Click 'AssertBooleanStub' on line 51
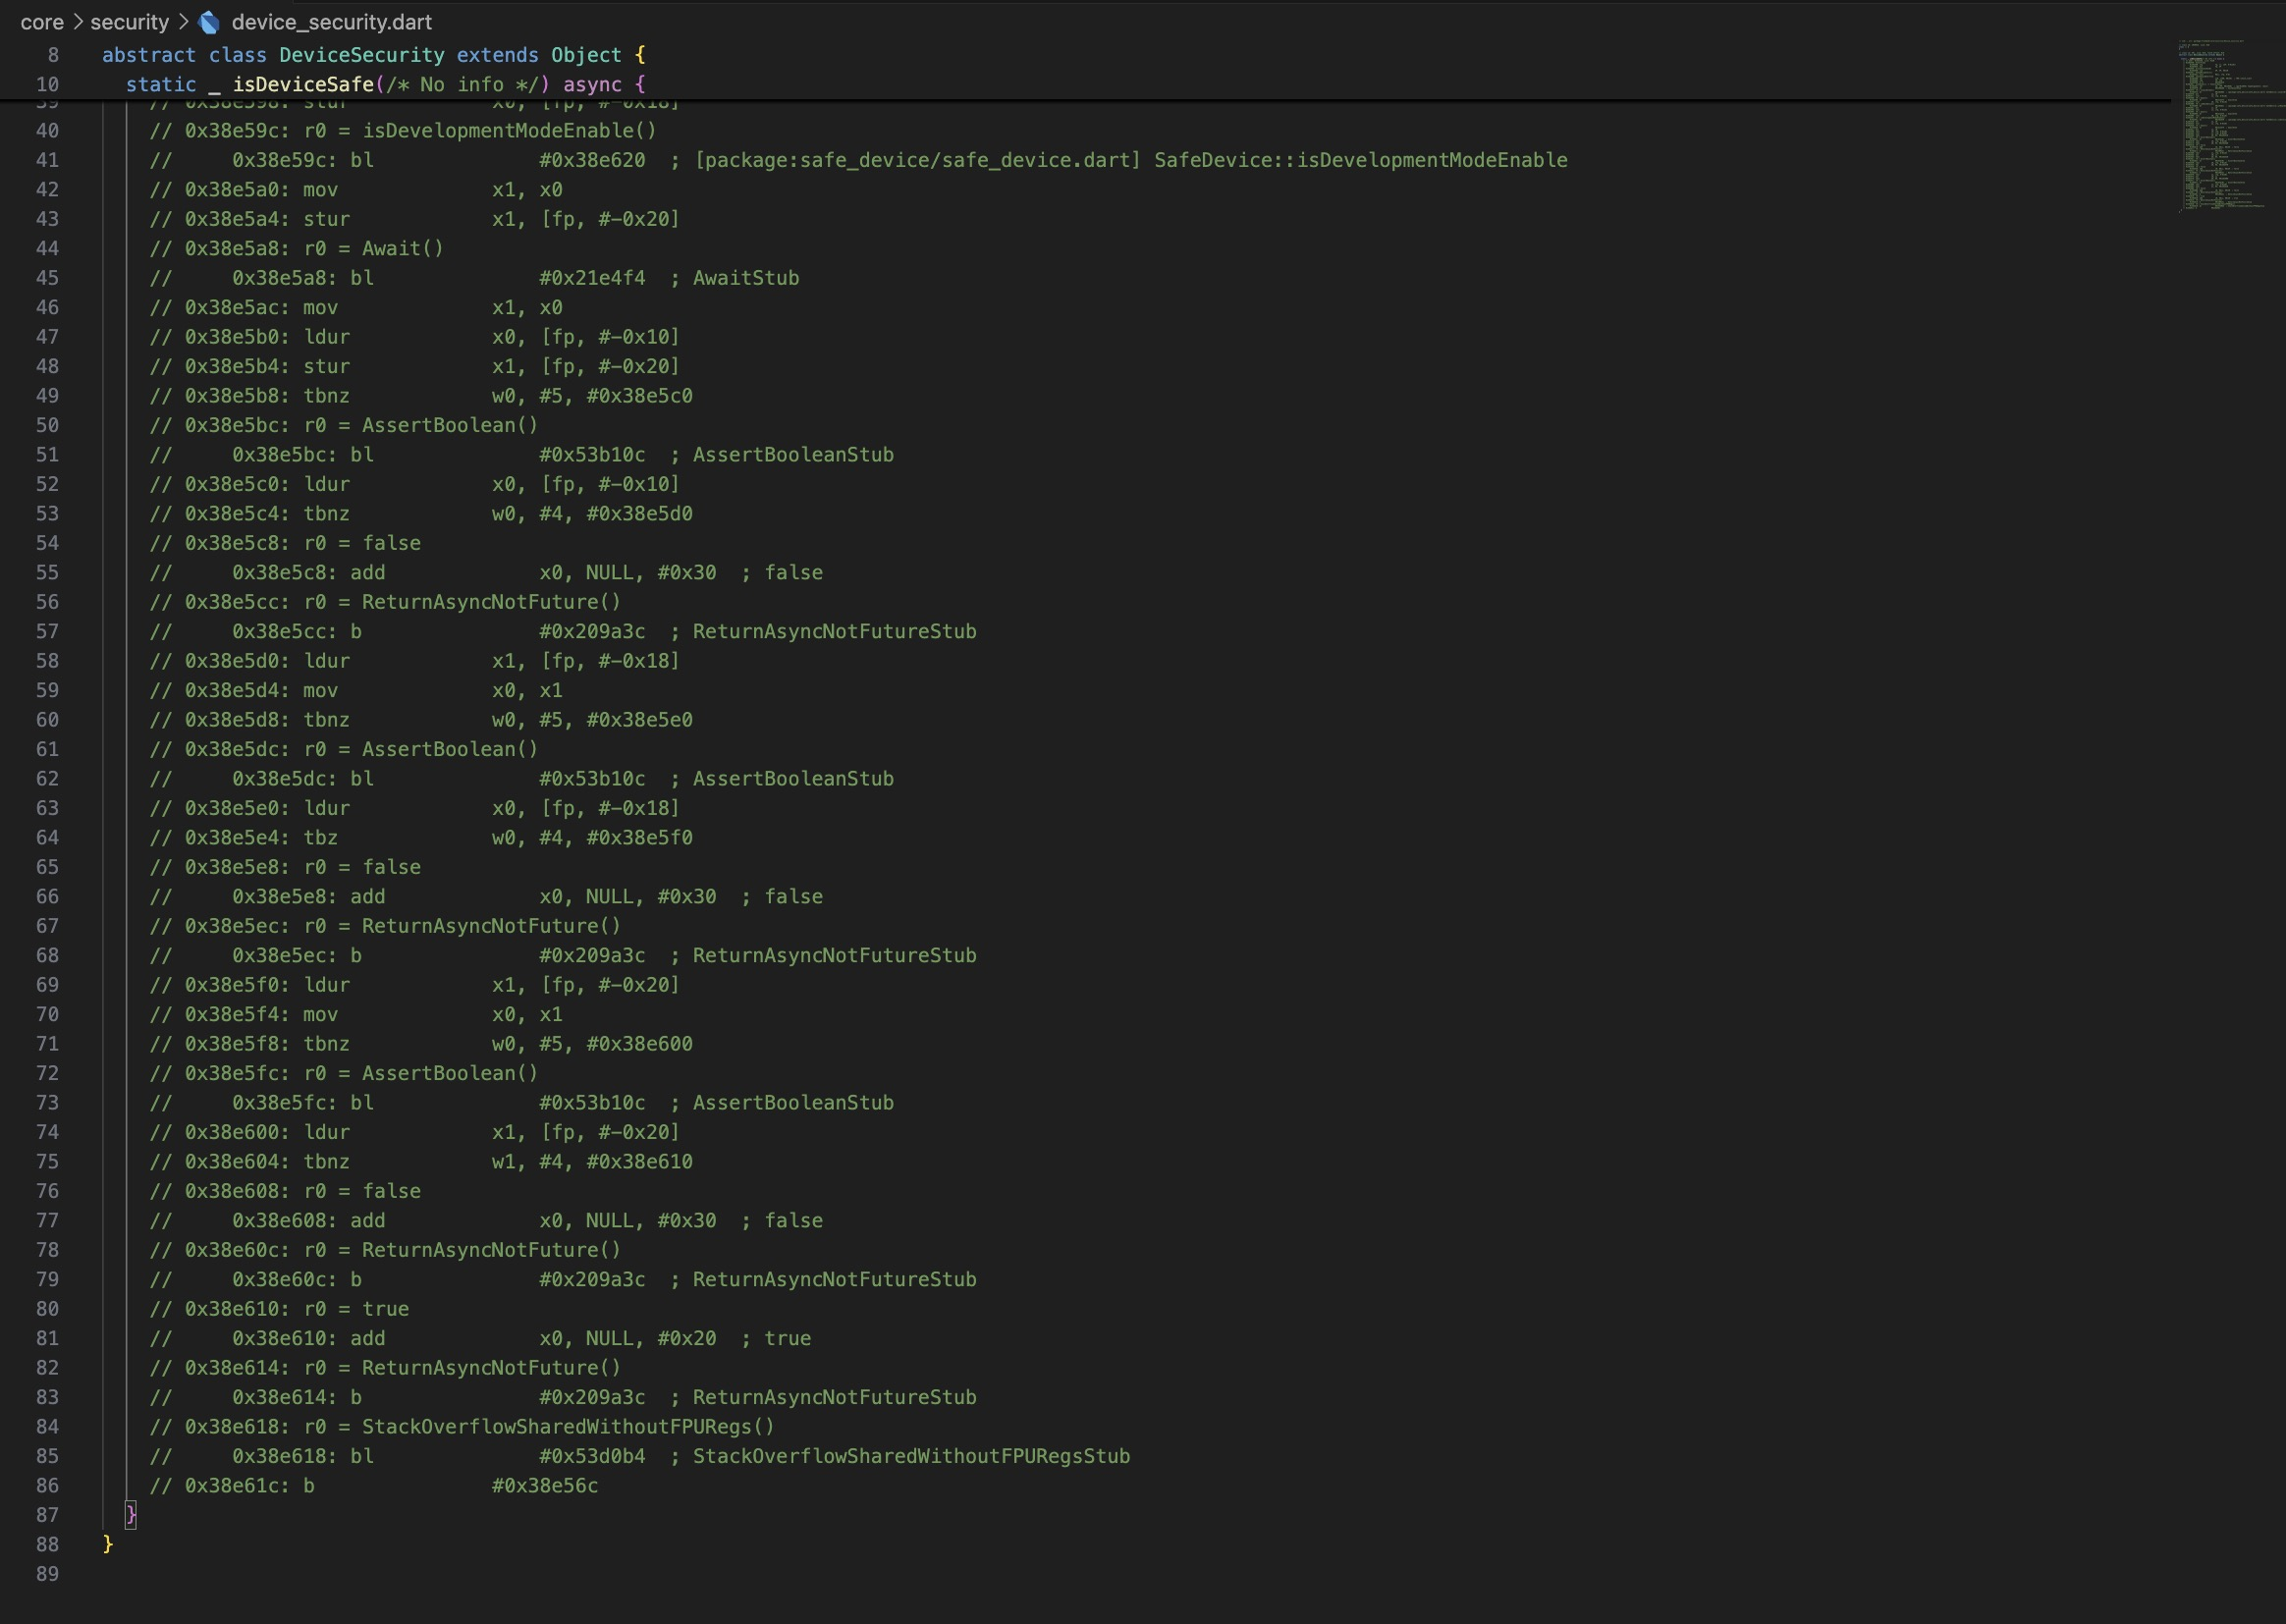 (793, 455)
